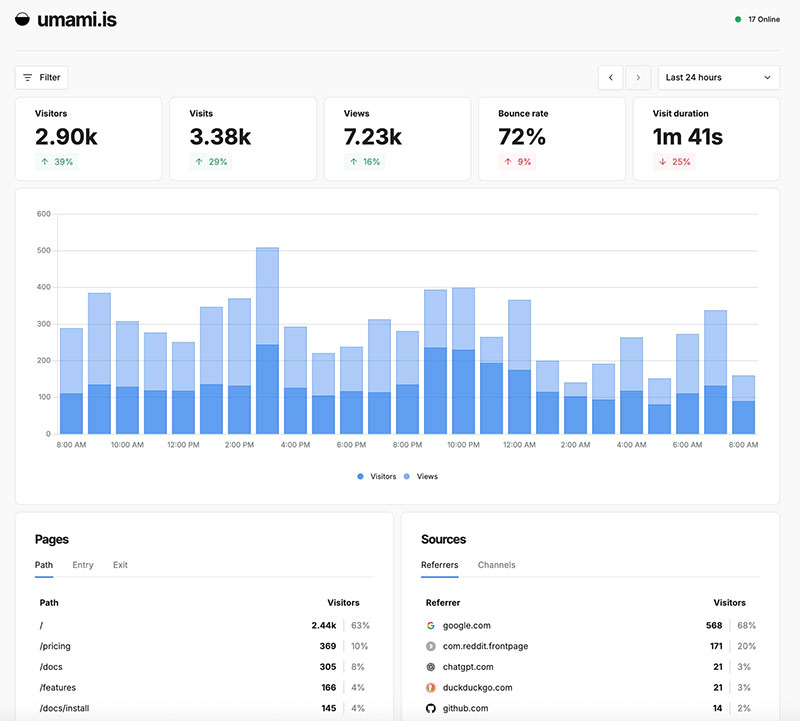Image resolution: width=800 pixels, height=721 pixels.
Task: Click the Reddit icon beside com.reddit.frontpage
Action: (430, 645)
